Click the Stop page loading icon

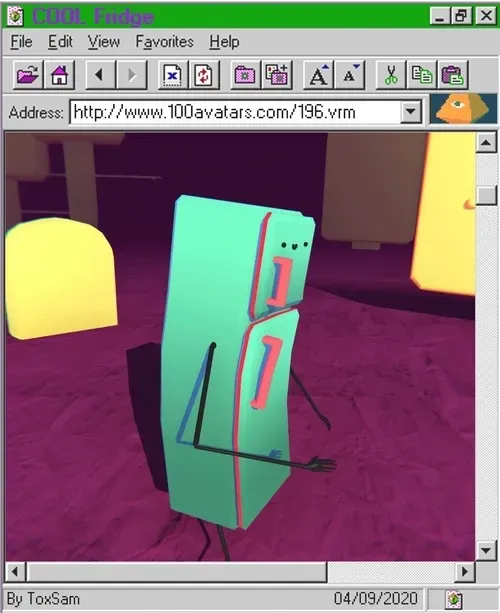click(173, 75)
